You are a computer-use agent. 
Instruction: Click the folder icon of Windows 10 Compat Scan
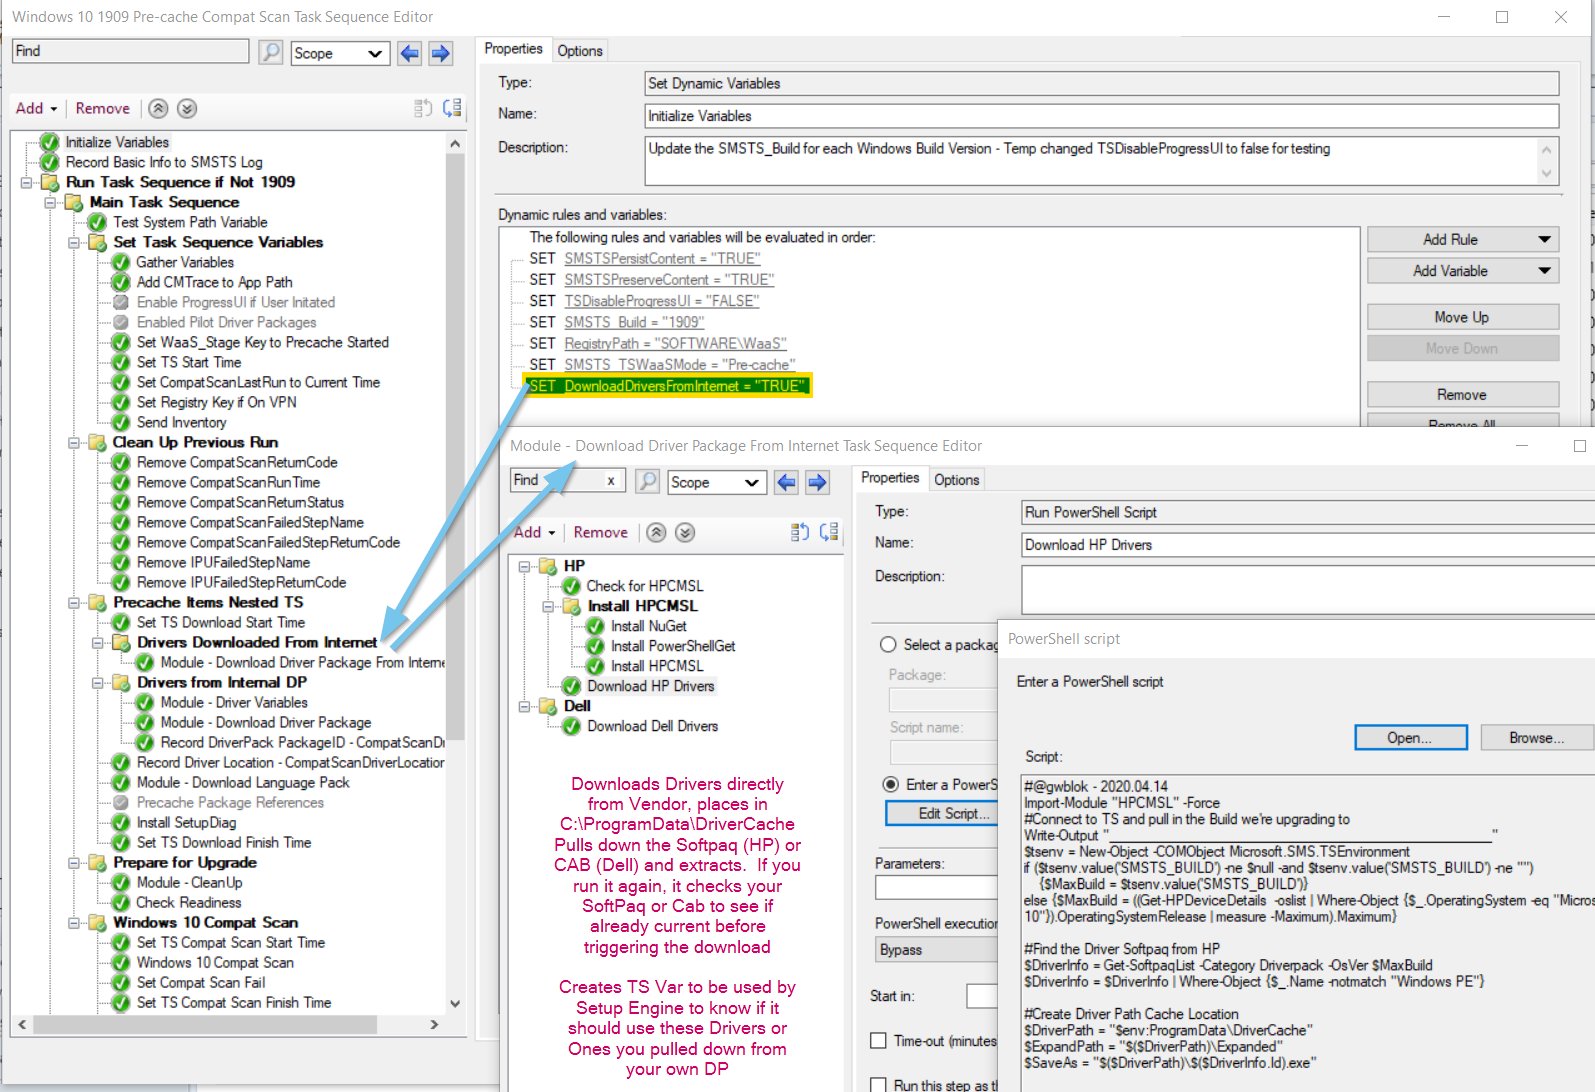97,922
